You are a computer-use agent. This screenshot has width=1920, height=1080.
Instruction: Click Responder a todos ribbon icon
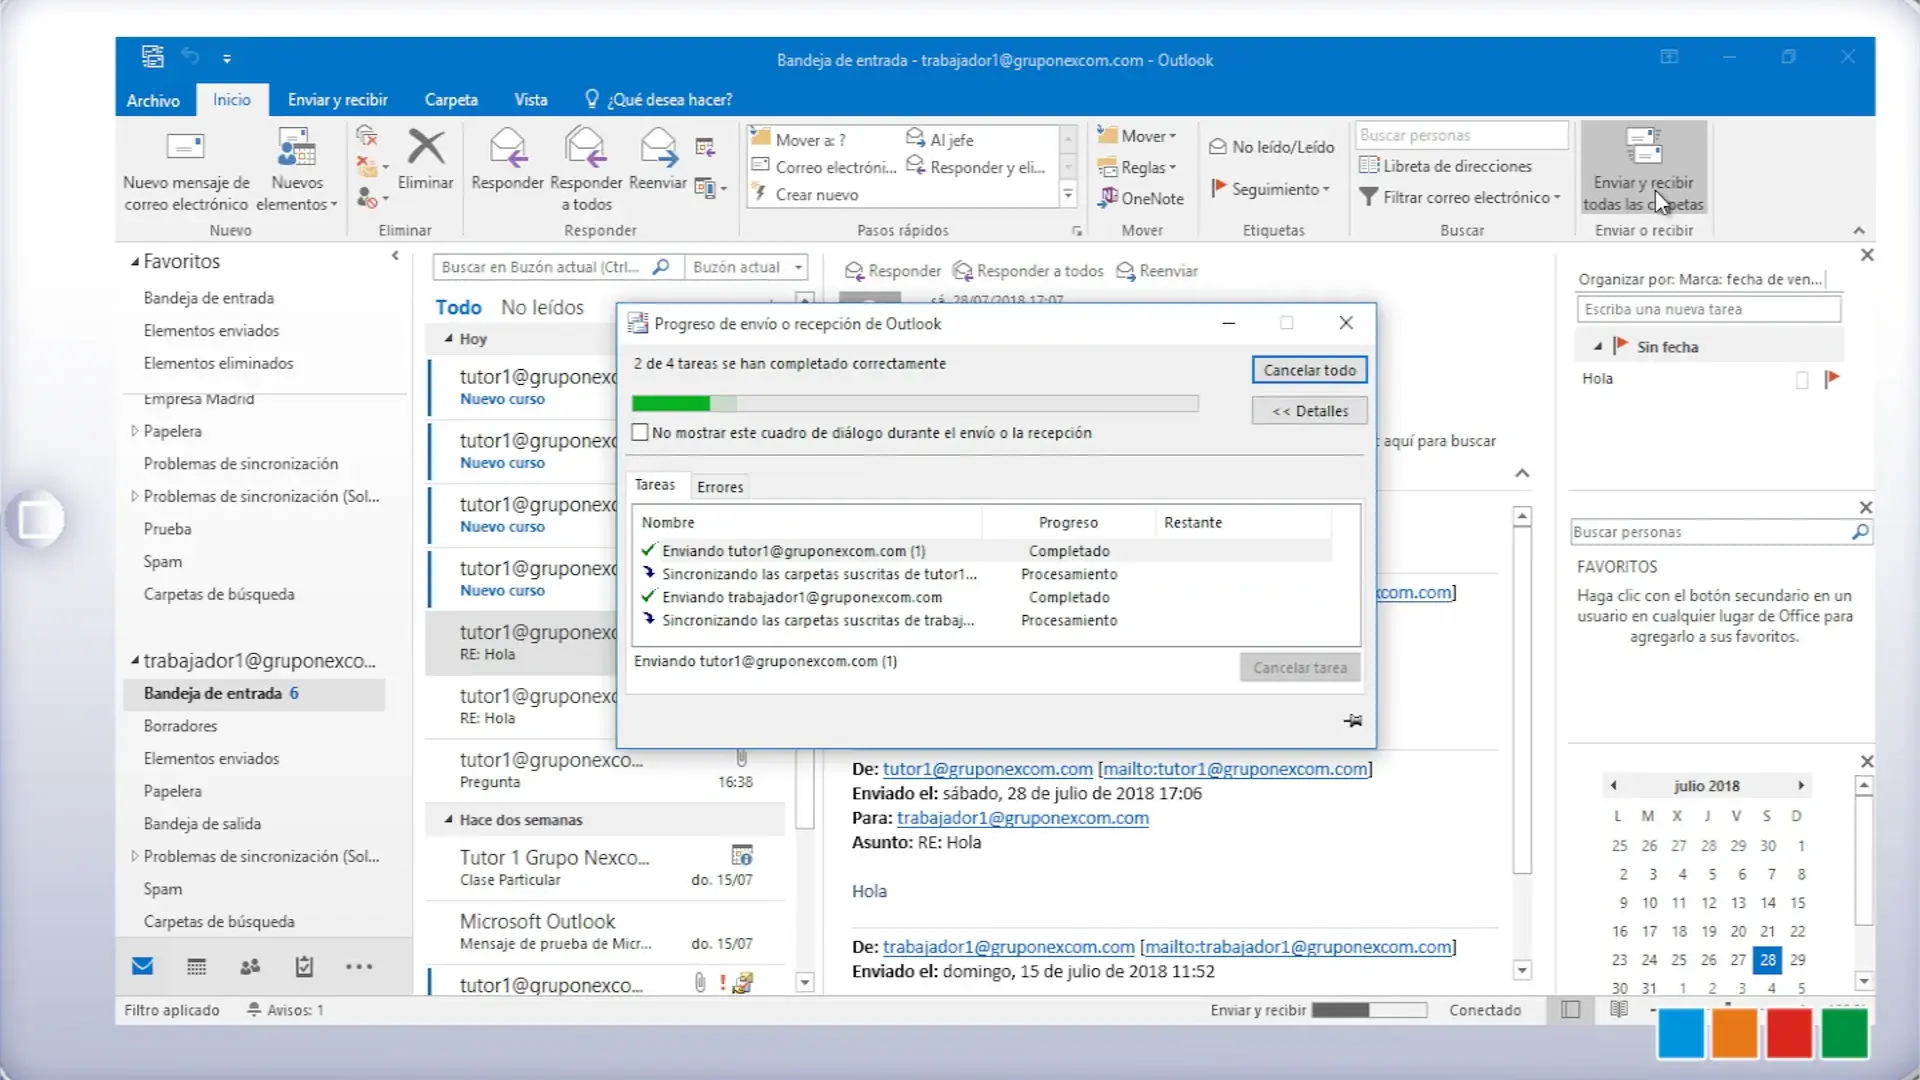coord(585,147)
